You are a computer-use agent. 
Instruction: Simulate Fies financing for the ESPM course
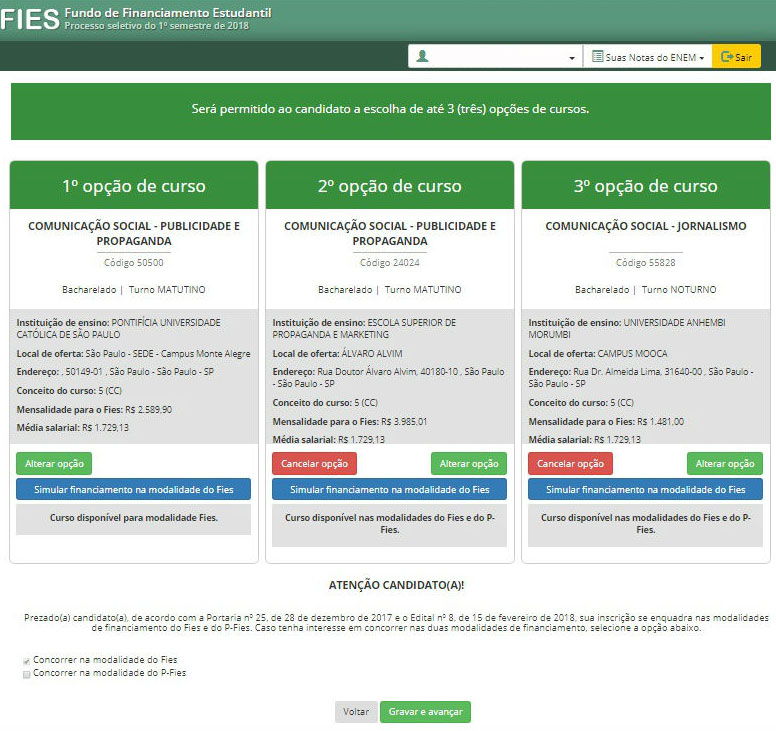coord(389,489)
